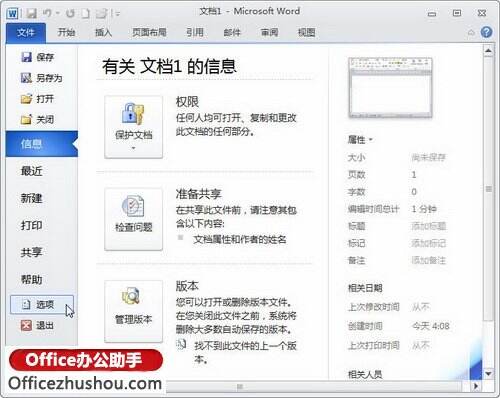
Task: Click the Undo icon in quick access toolbar
Action: [48, 13]
